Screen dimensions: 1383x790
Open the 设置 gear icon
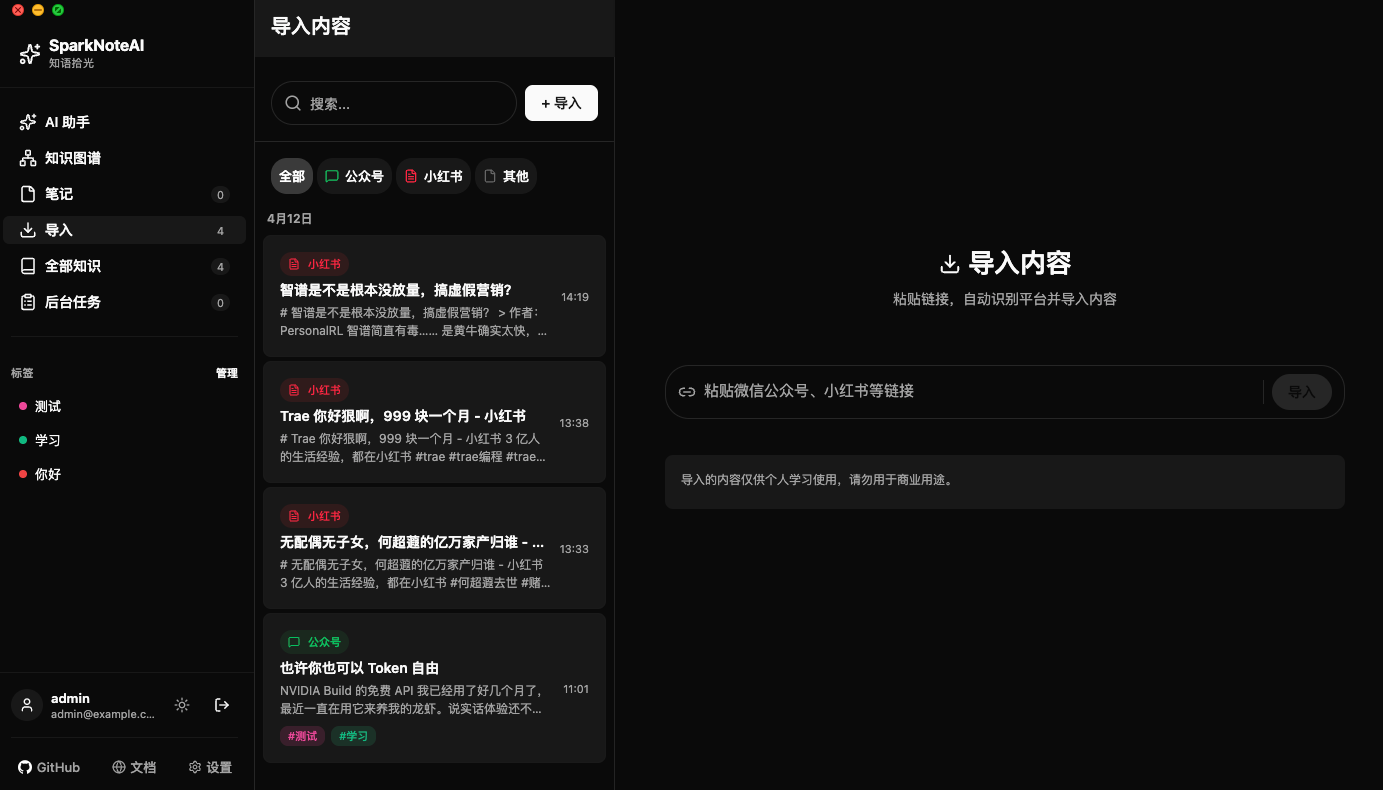point(195,767)
